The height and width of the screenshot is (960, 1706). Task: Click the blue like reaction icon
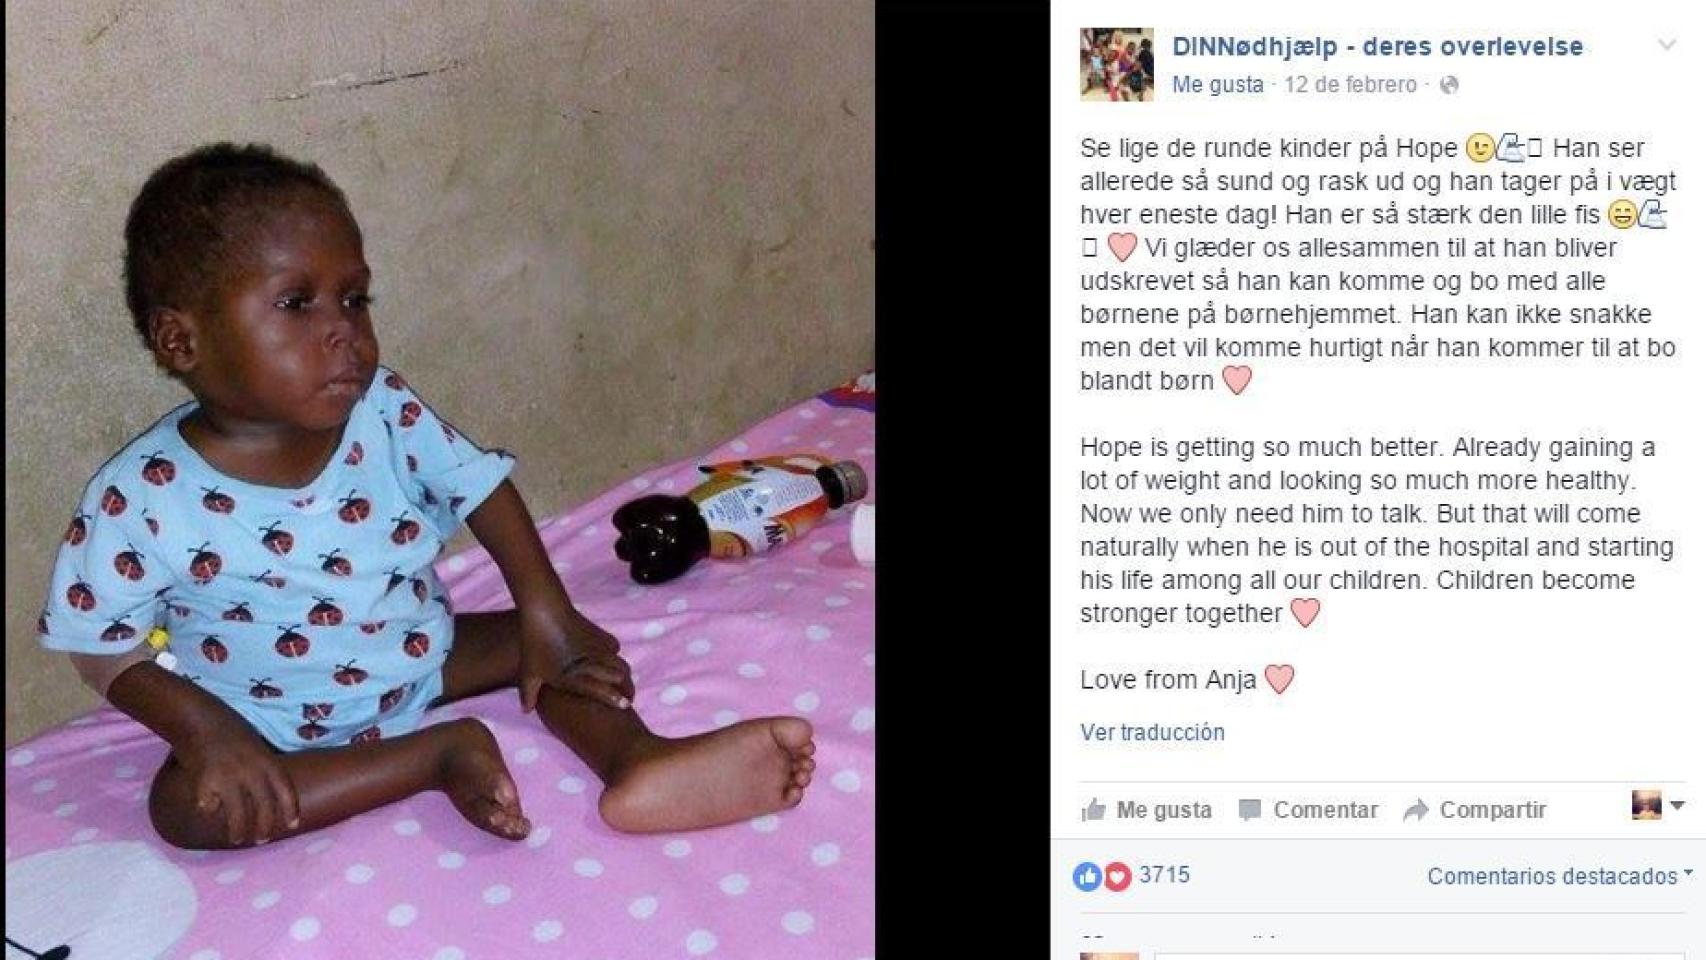(1087, 877)
